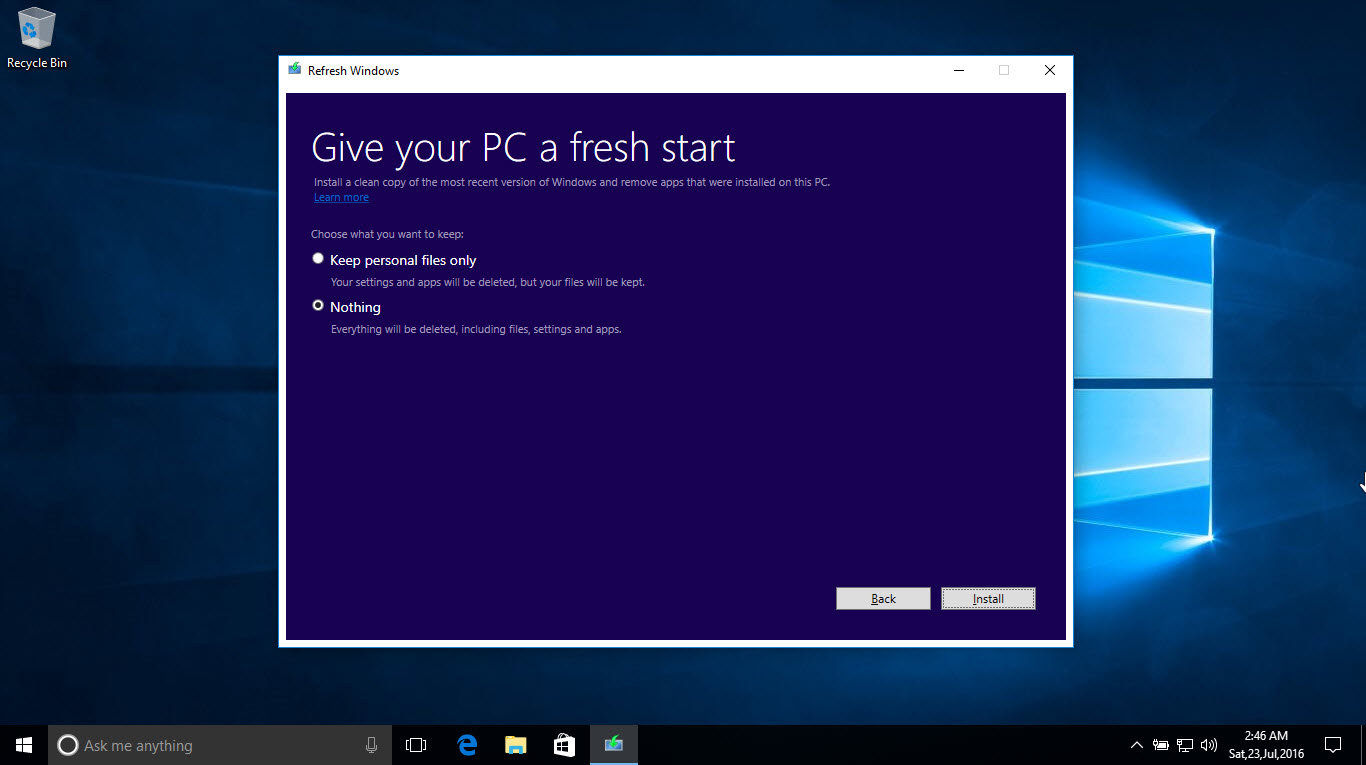Select the Nothing radio option
1366x765 pixels.
pyautogui.click(x=318, y=305)
